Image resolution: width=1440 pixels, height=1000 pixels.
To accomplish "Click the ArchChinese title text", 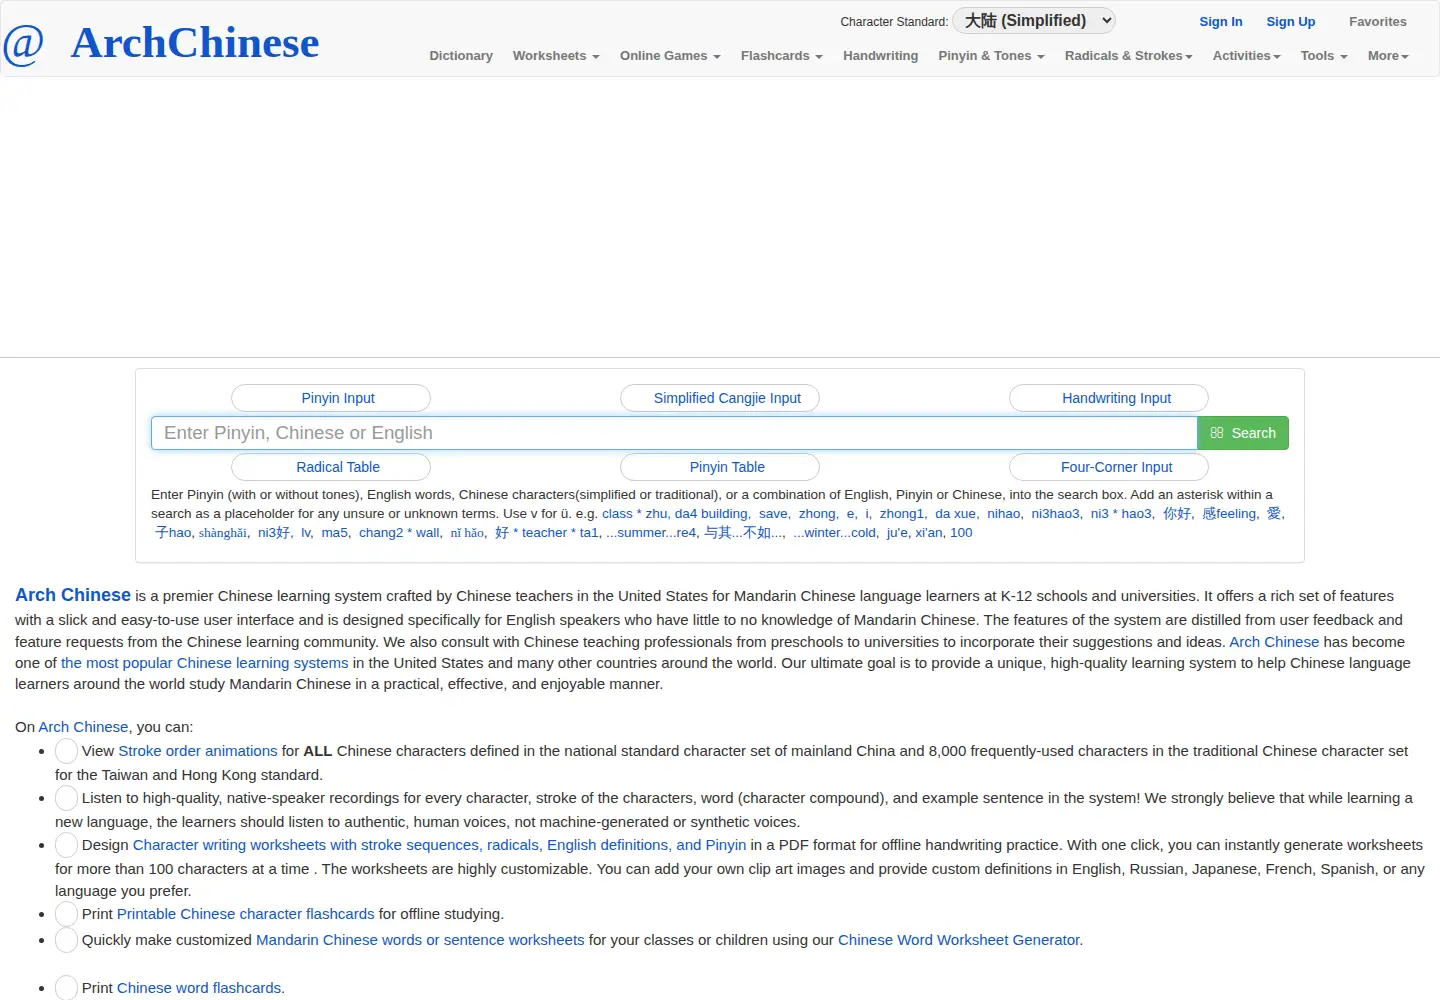I will 195,43.
